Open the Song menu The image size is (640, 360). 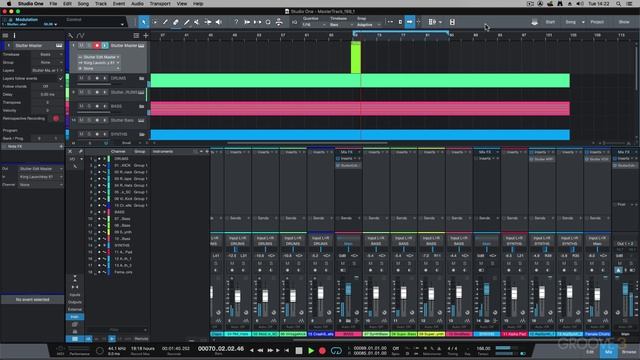tap(83, 4)
